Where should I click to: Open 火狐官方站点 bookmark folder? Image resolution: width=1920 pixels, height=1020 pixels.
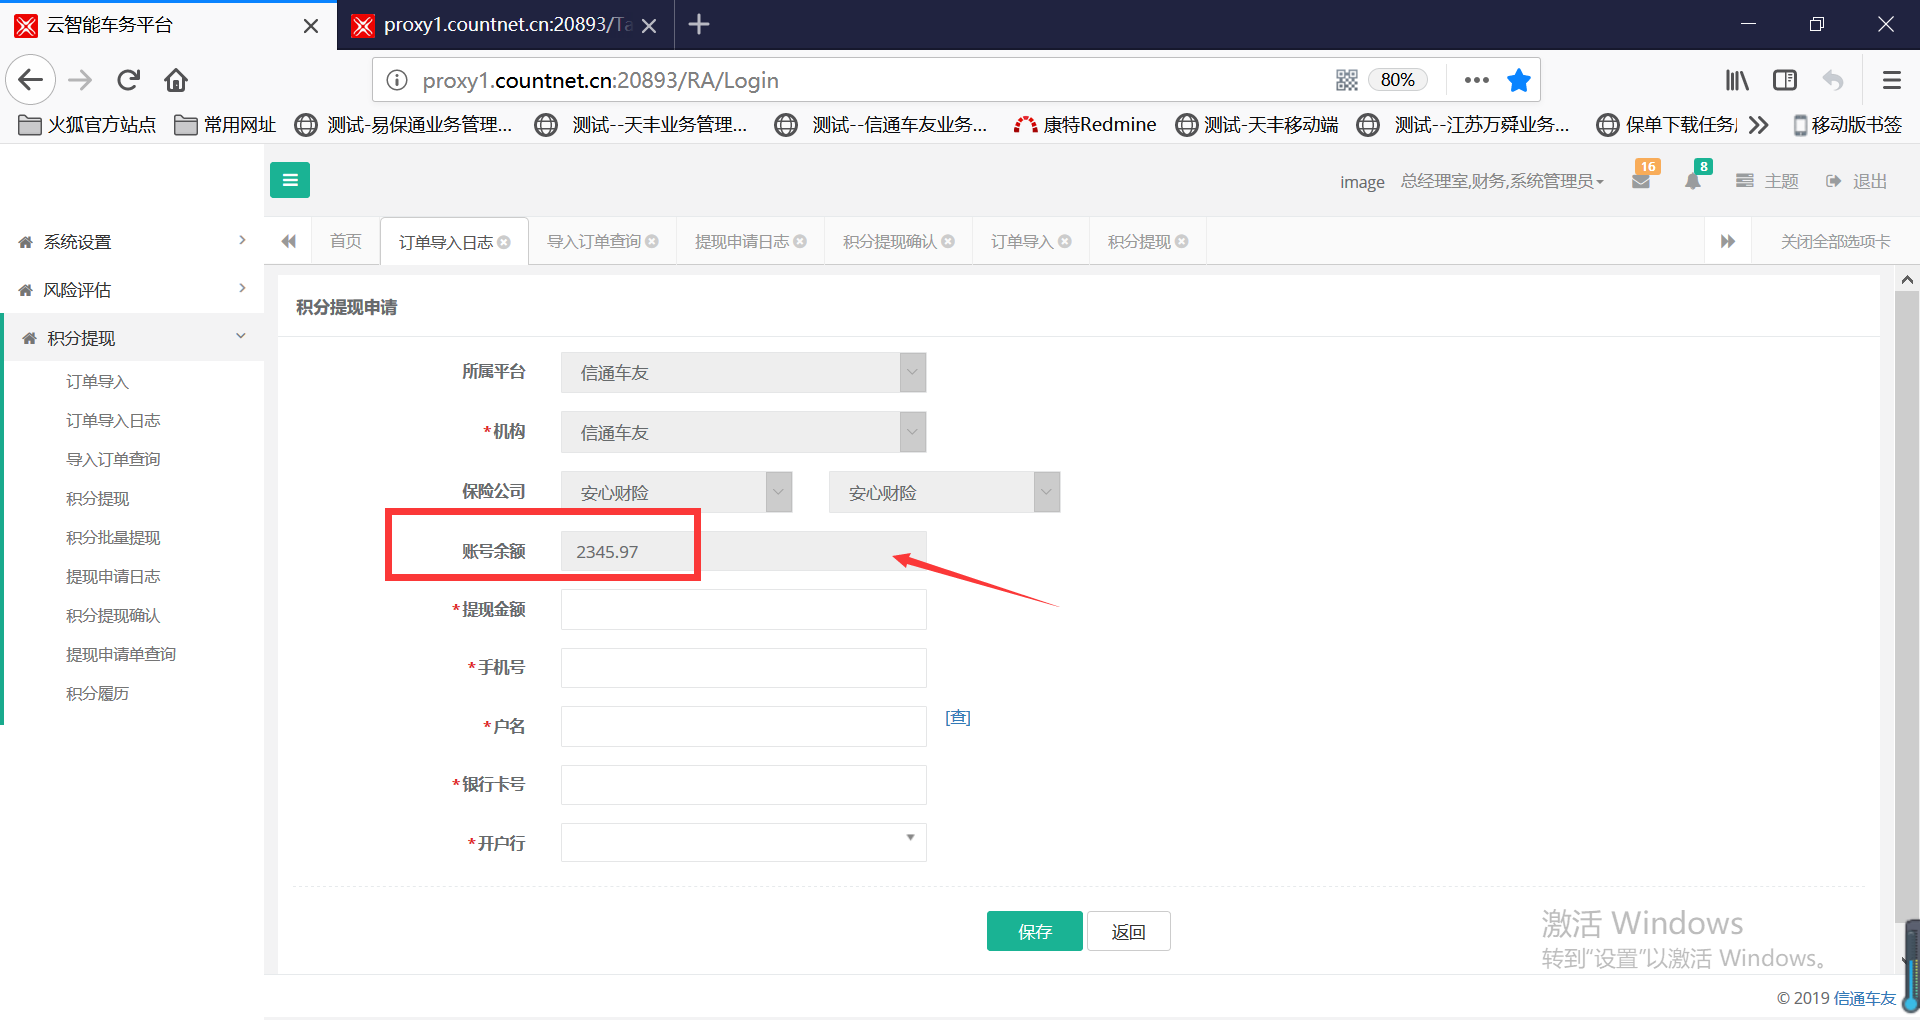point(87,125)
